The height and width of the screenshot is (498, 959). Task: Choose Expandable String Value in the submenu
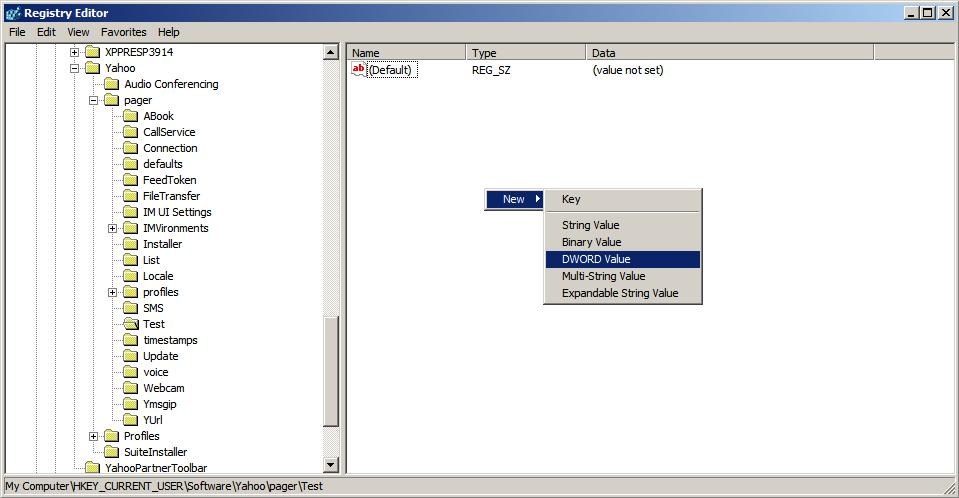click(x=623, y=293)
